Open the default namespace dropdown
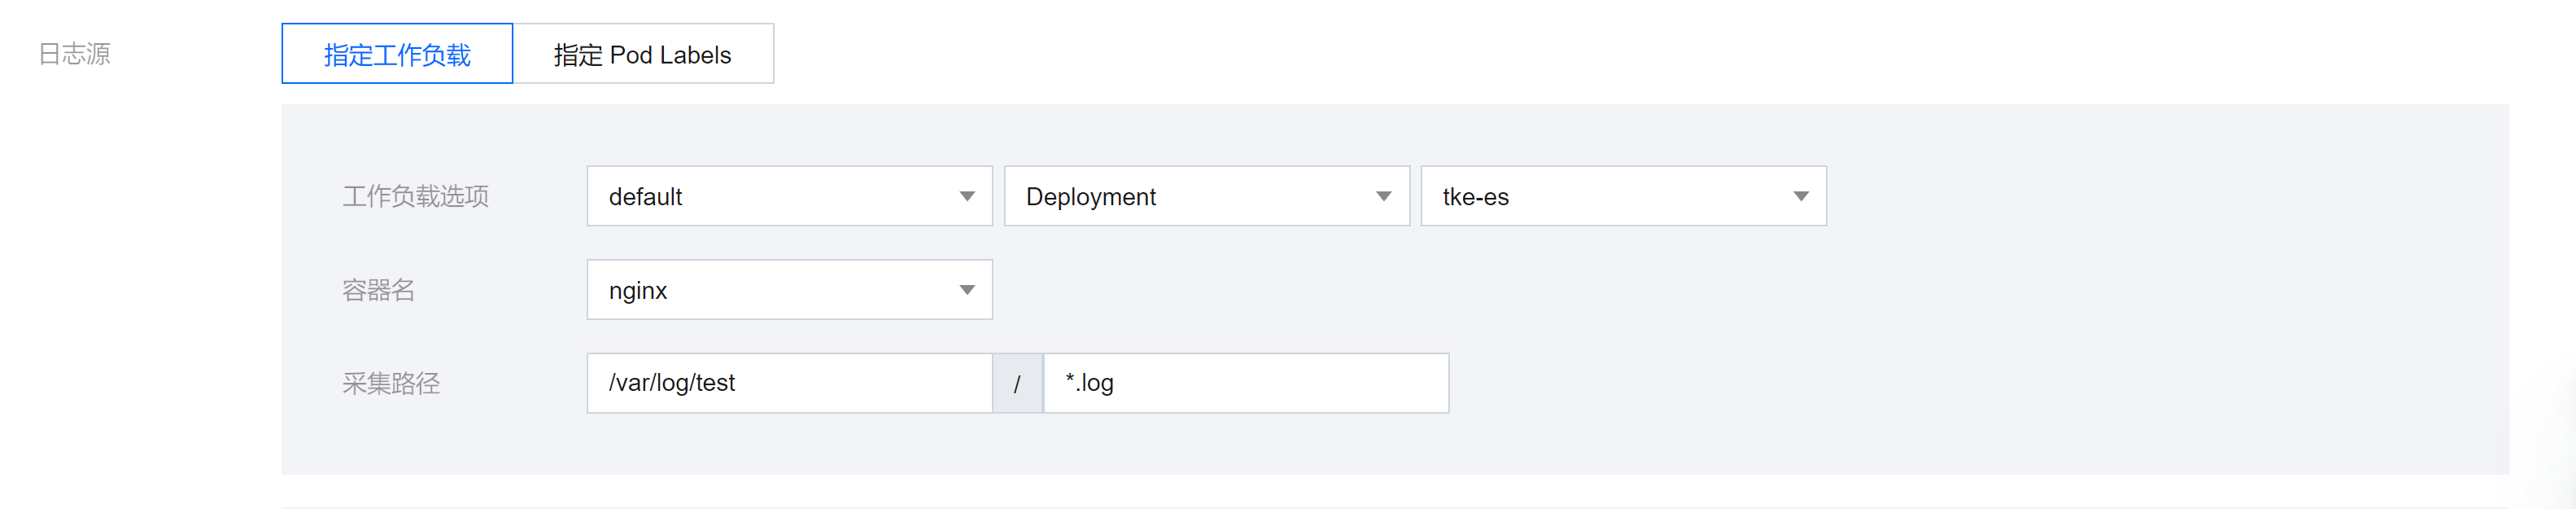Image resolution: width=2576 pixels, height=509 pixels. (x=789, y=196)
